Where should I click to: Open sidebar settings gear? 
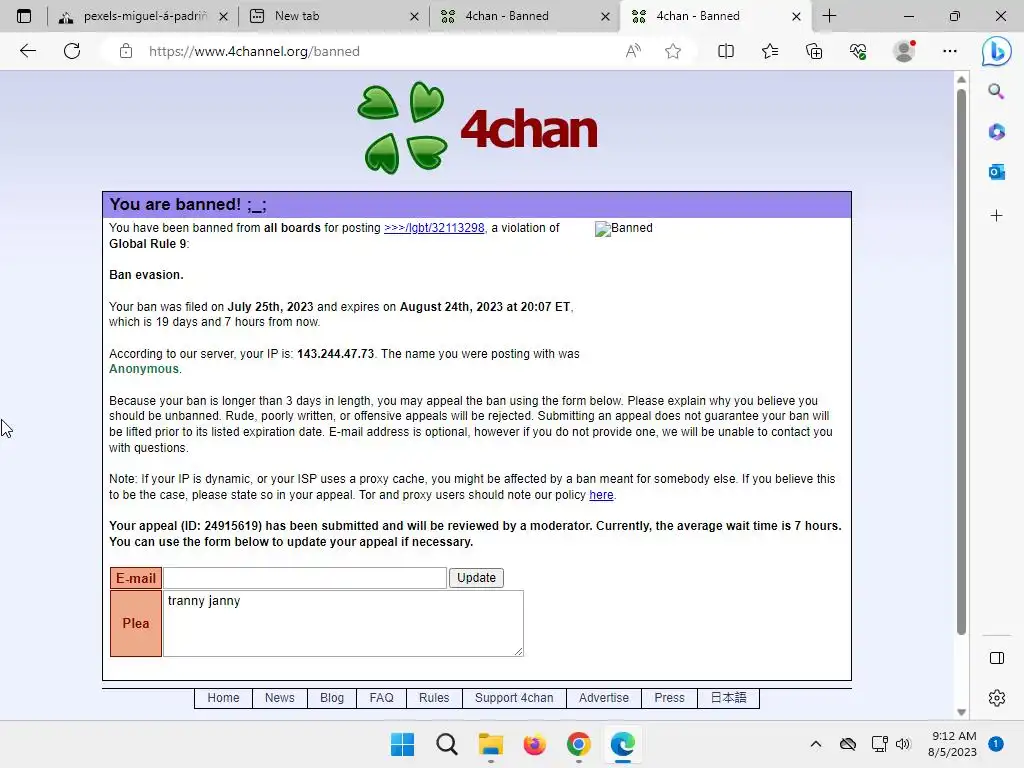tap(997, 698)
